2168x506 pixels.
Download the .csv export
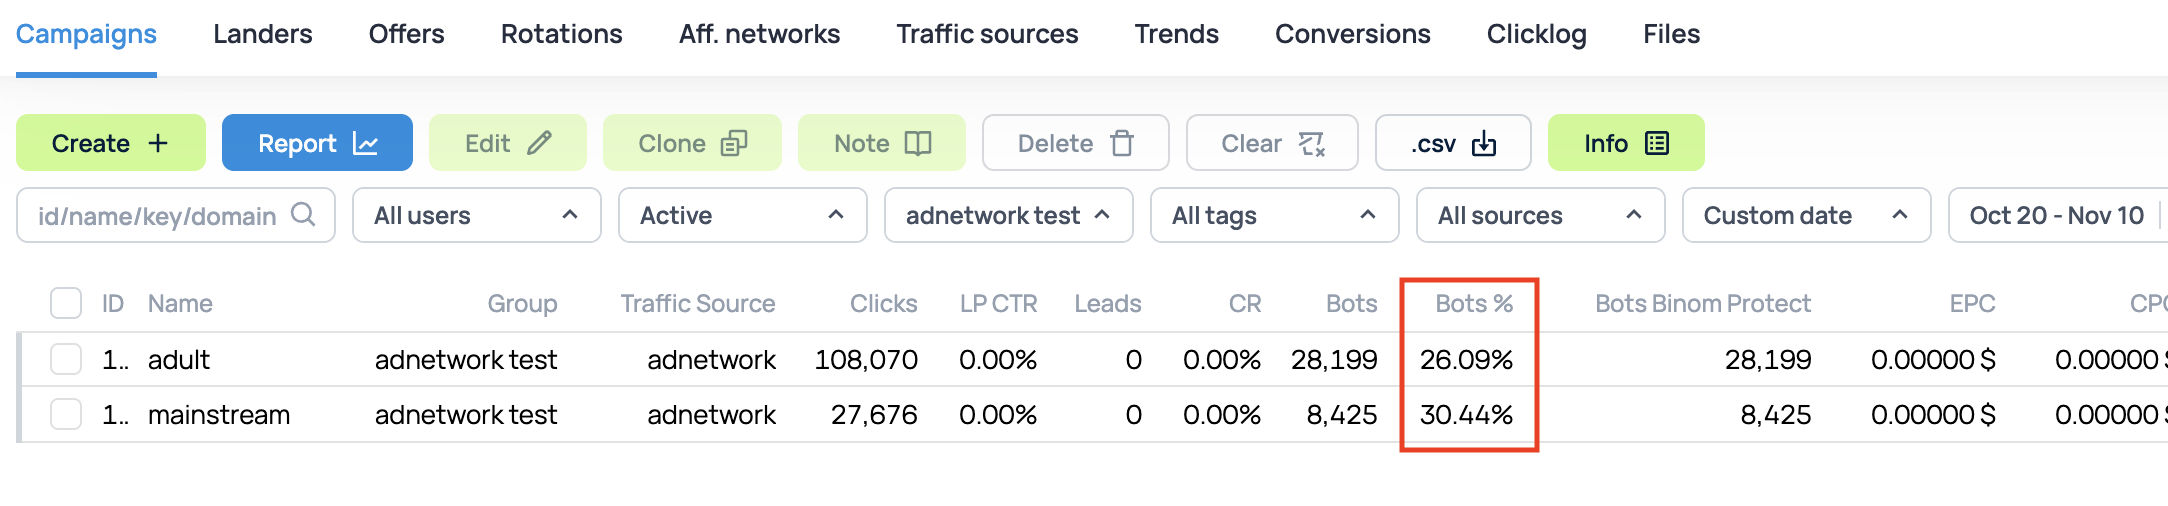1452,143
